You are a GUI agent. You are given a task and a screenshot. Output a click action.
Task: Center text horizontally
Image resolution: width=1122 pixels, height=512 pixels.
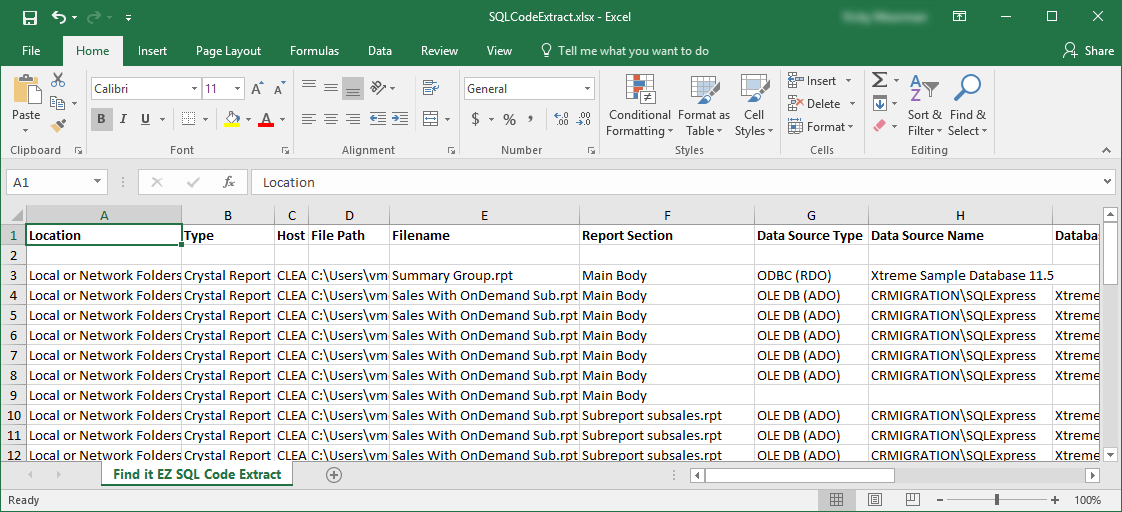[331, 119]
